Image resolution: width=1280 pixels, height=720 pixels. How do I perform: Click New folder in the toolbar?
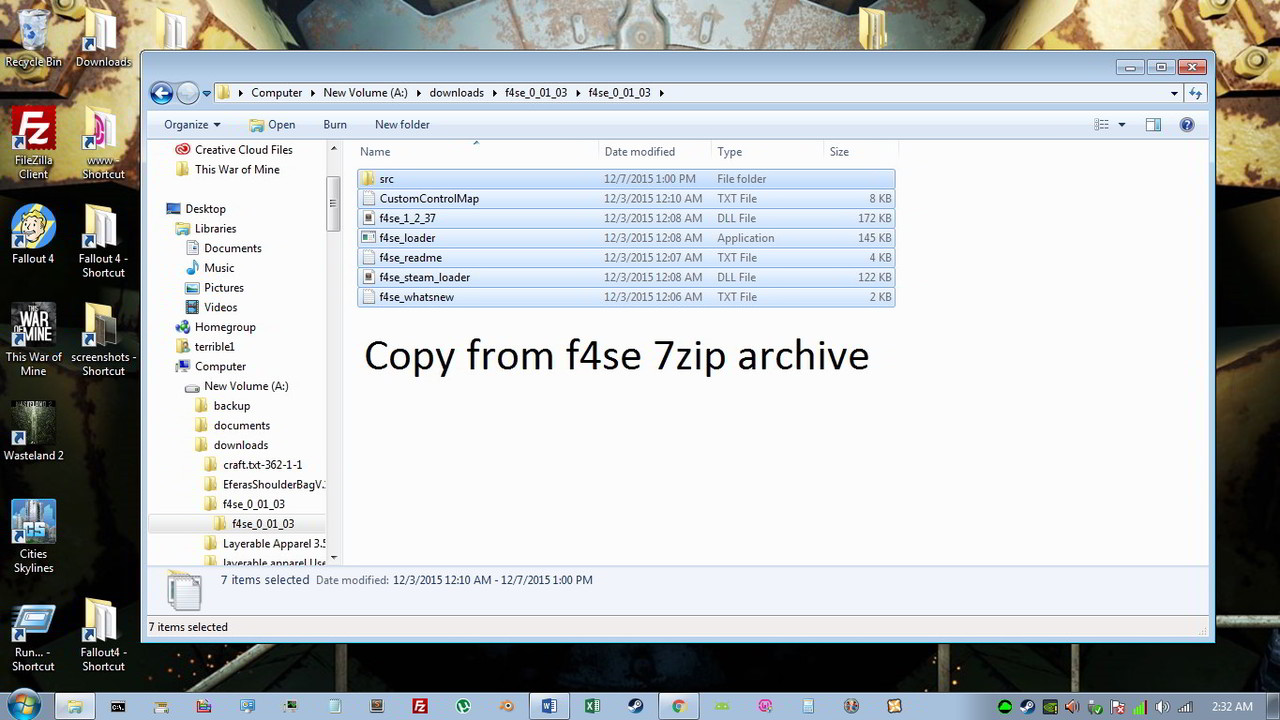pos(402,124)
